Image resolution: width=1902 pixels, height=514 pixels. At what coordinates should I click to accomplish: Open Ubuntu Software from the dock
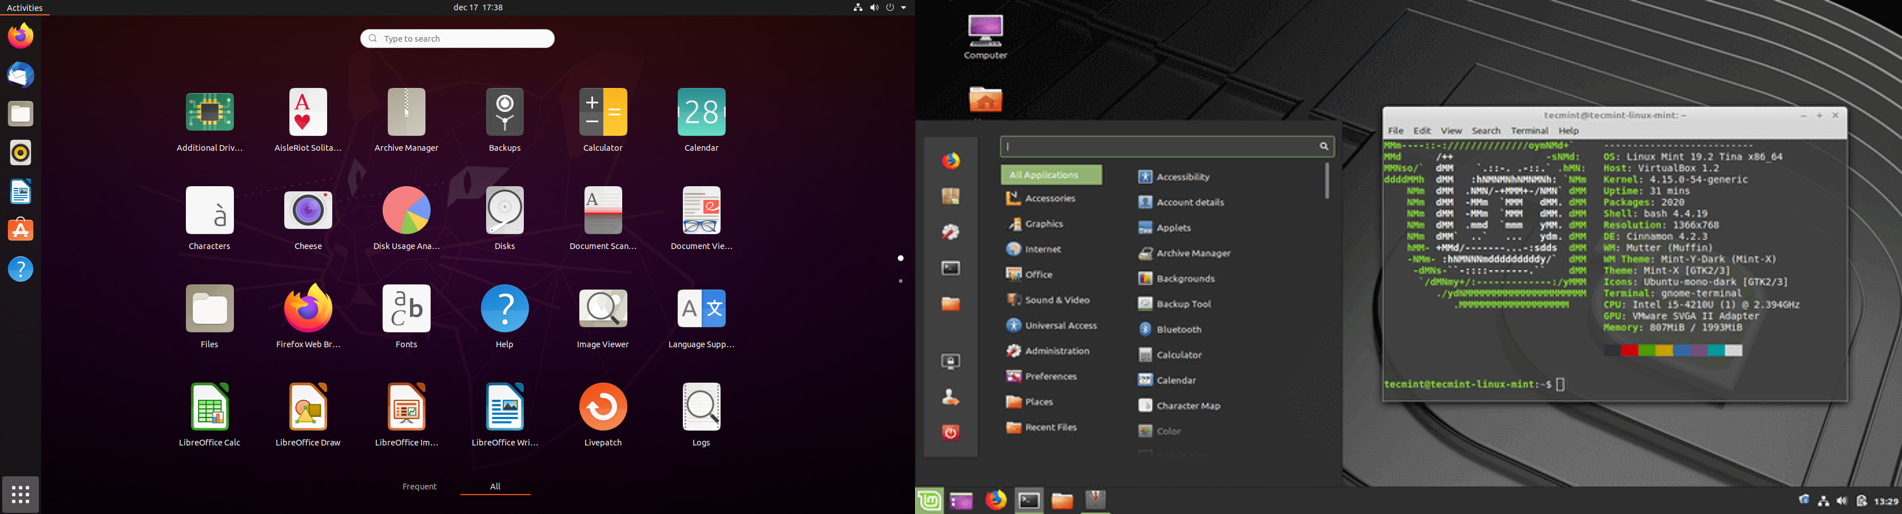point(20,230)
